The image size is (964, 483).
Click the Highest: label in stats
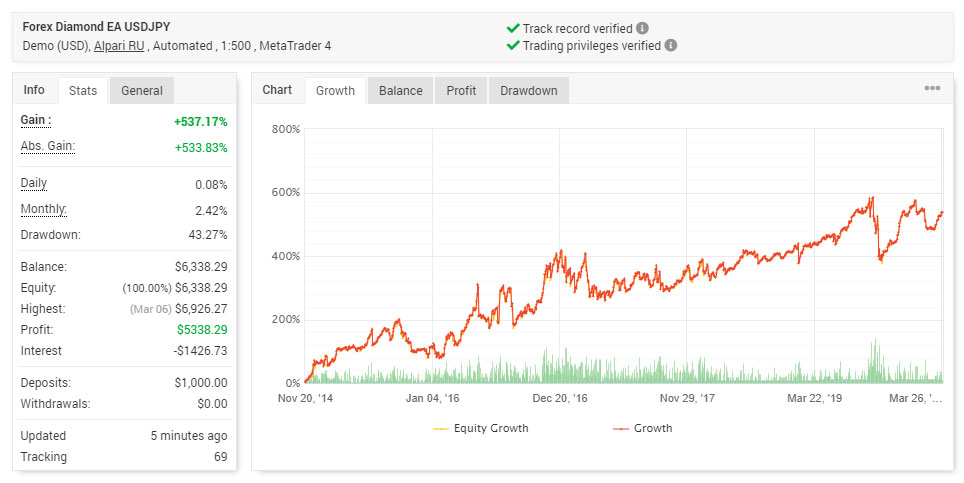click(x=43, y=308)
